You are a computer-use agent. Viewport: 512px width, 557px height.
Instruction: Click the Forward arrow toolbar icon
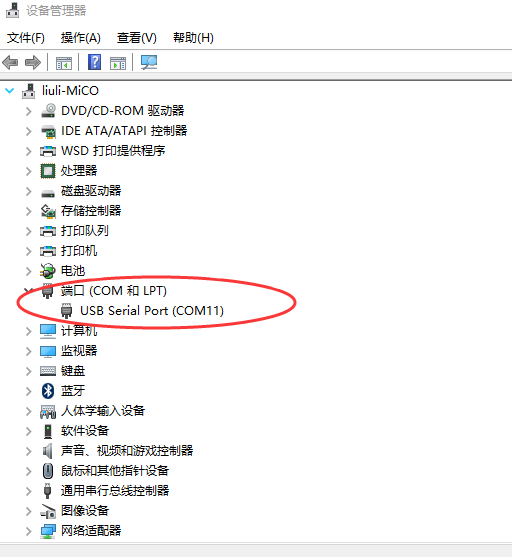point(33,63)
